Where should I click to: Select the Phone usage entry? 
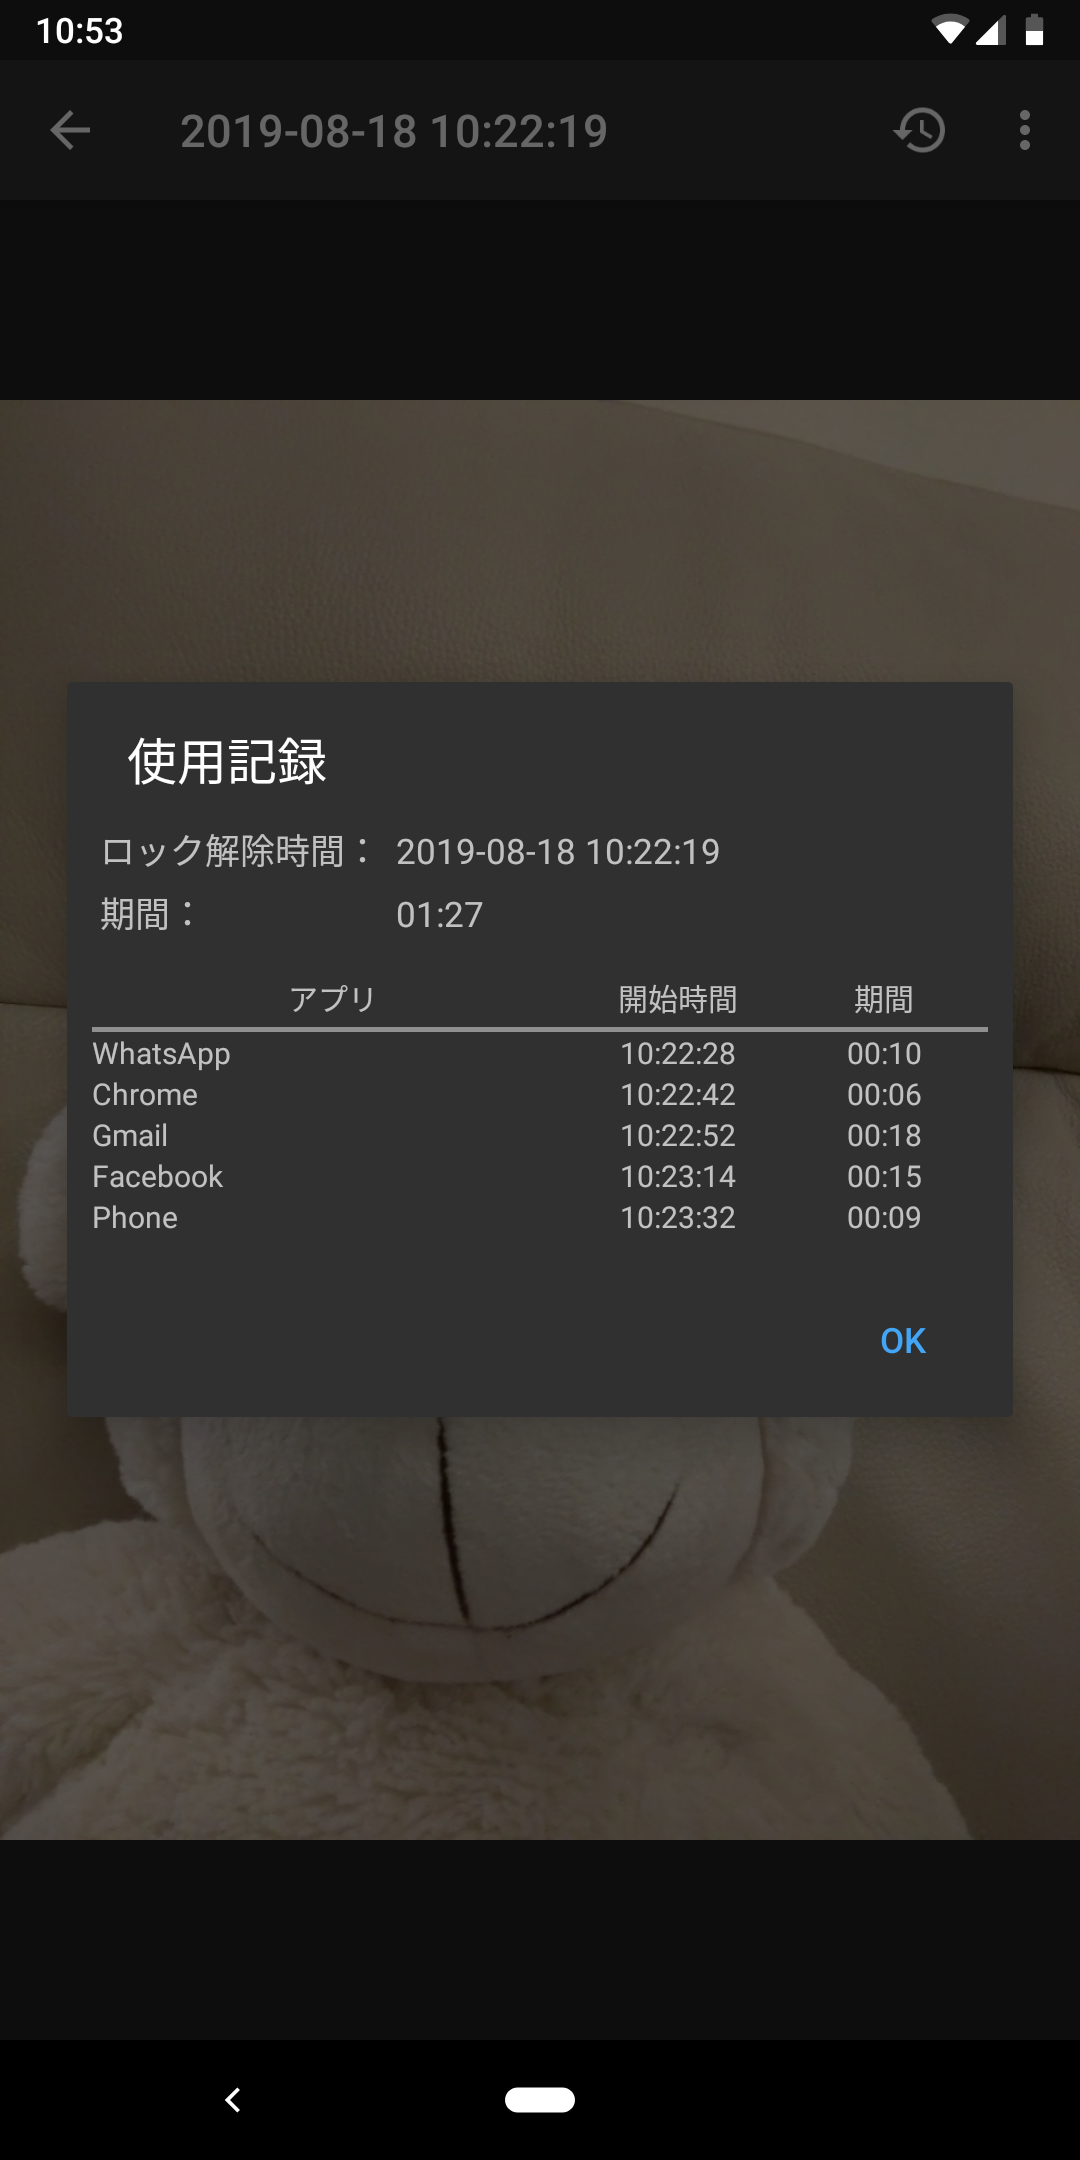(540, 1218)
